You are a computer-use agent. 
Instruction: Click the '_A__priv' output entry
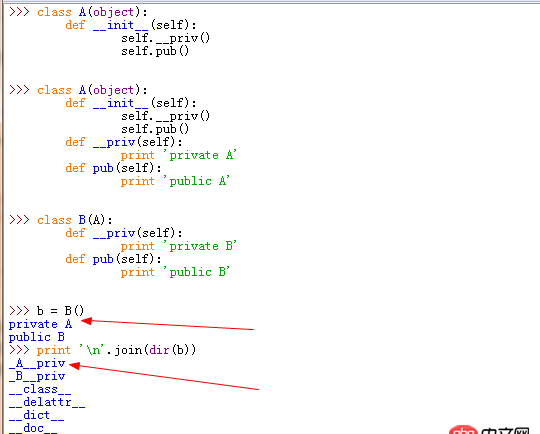[37, 363]
